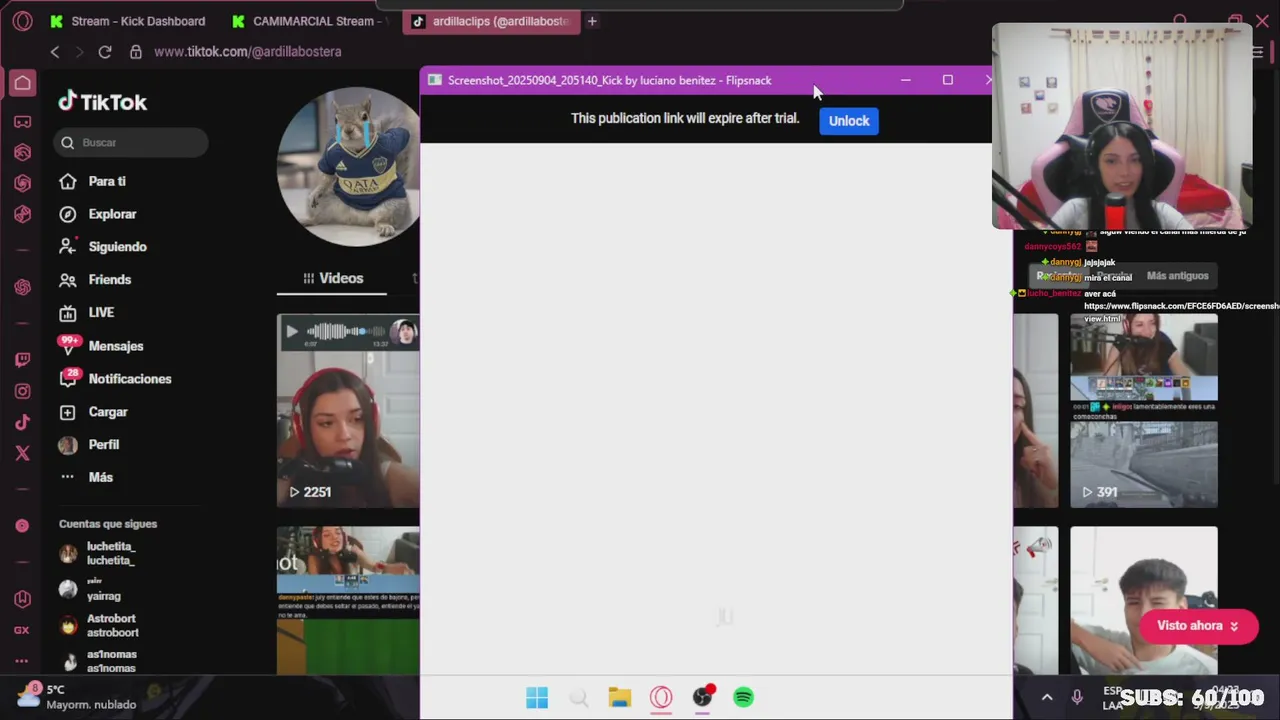Open the sidebar three-dots more options
1280x720 pixels.
click(x=22, y=661)
